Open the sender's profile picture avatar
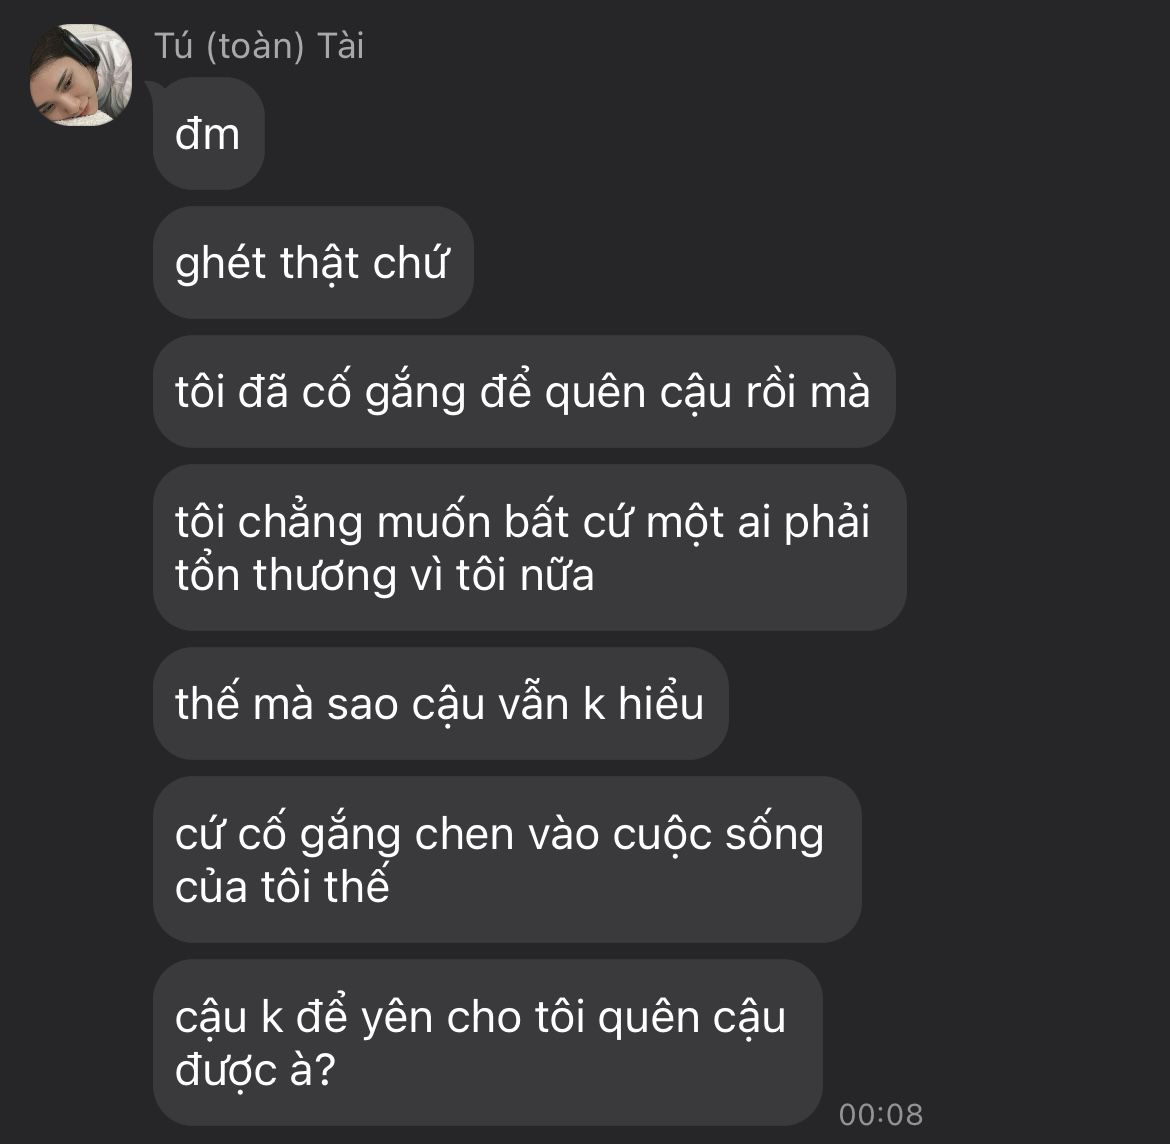 (81, 75)
